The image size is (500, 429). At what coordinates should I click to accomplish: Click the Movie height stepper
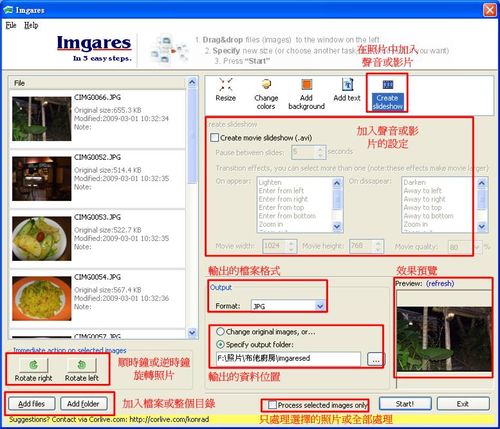pos(378,246)
